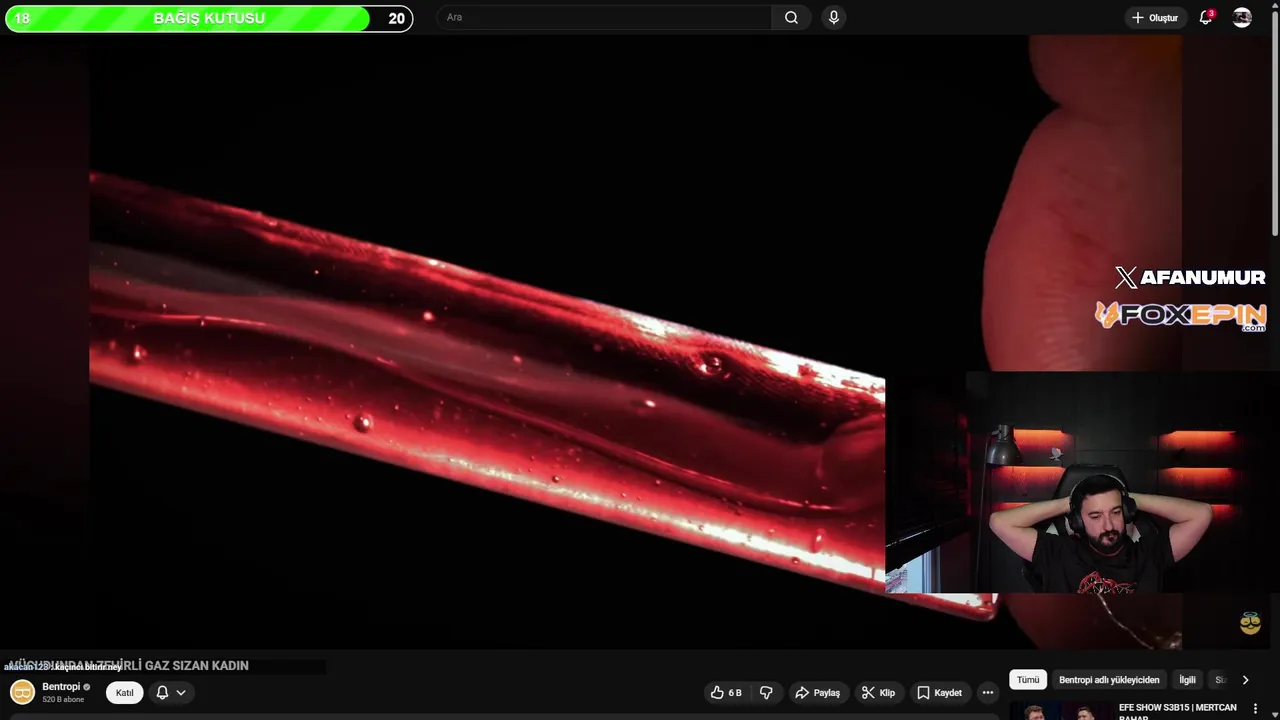Open the Bentropi channel avatar
This screenshot has height=720, width=1280.
point(22,692)
